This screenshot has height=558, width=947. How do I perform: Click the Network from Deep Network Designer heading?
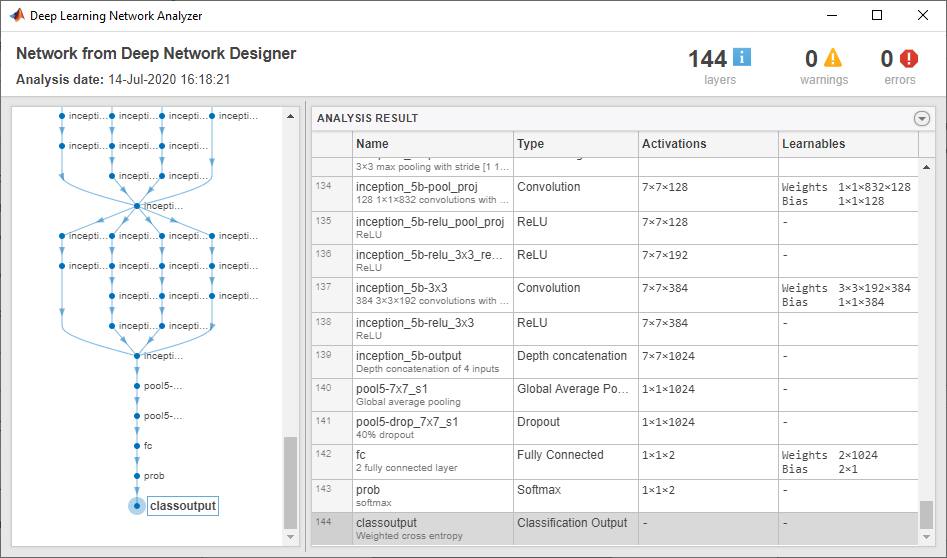click(x=156, y=54)
